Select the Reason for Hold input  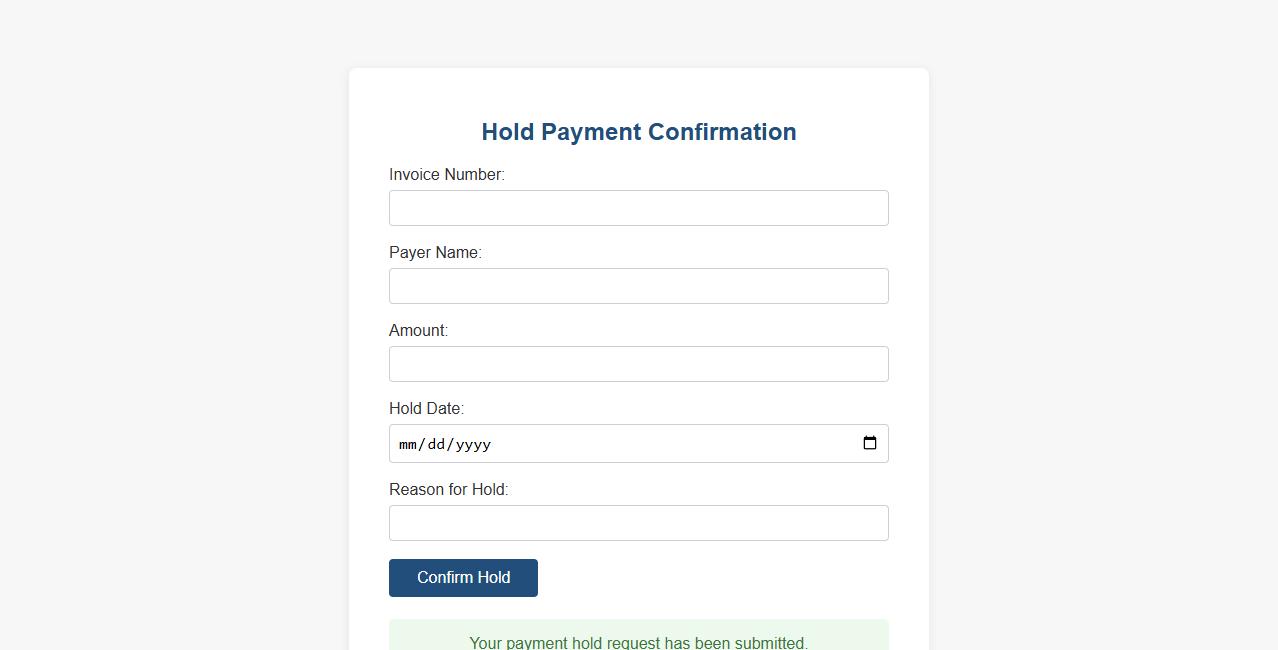click(638, 523)
